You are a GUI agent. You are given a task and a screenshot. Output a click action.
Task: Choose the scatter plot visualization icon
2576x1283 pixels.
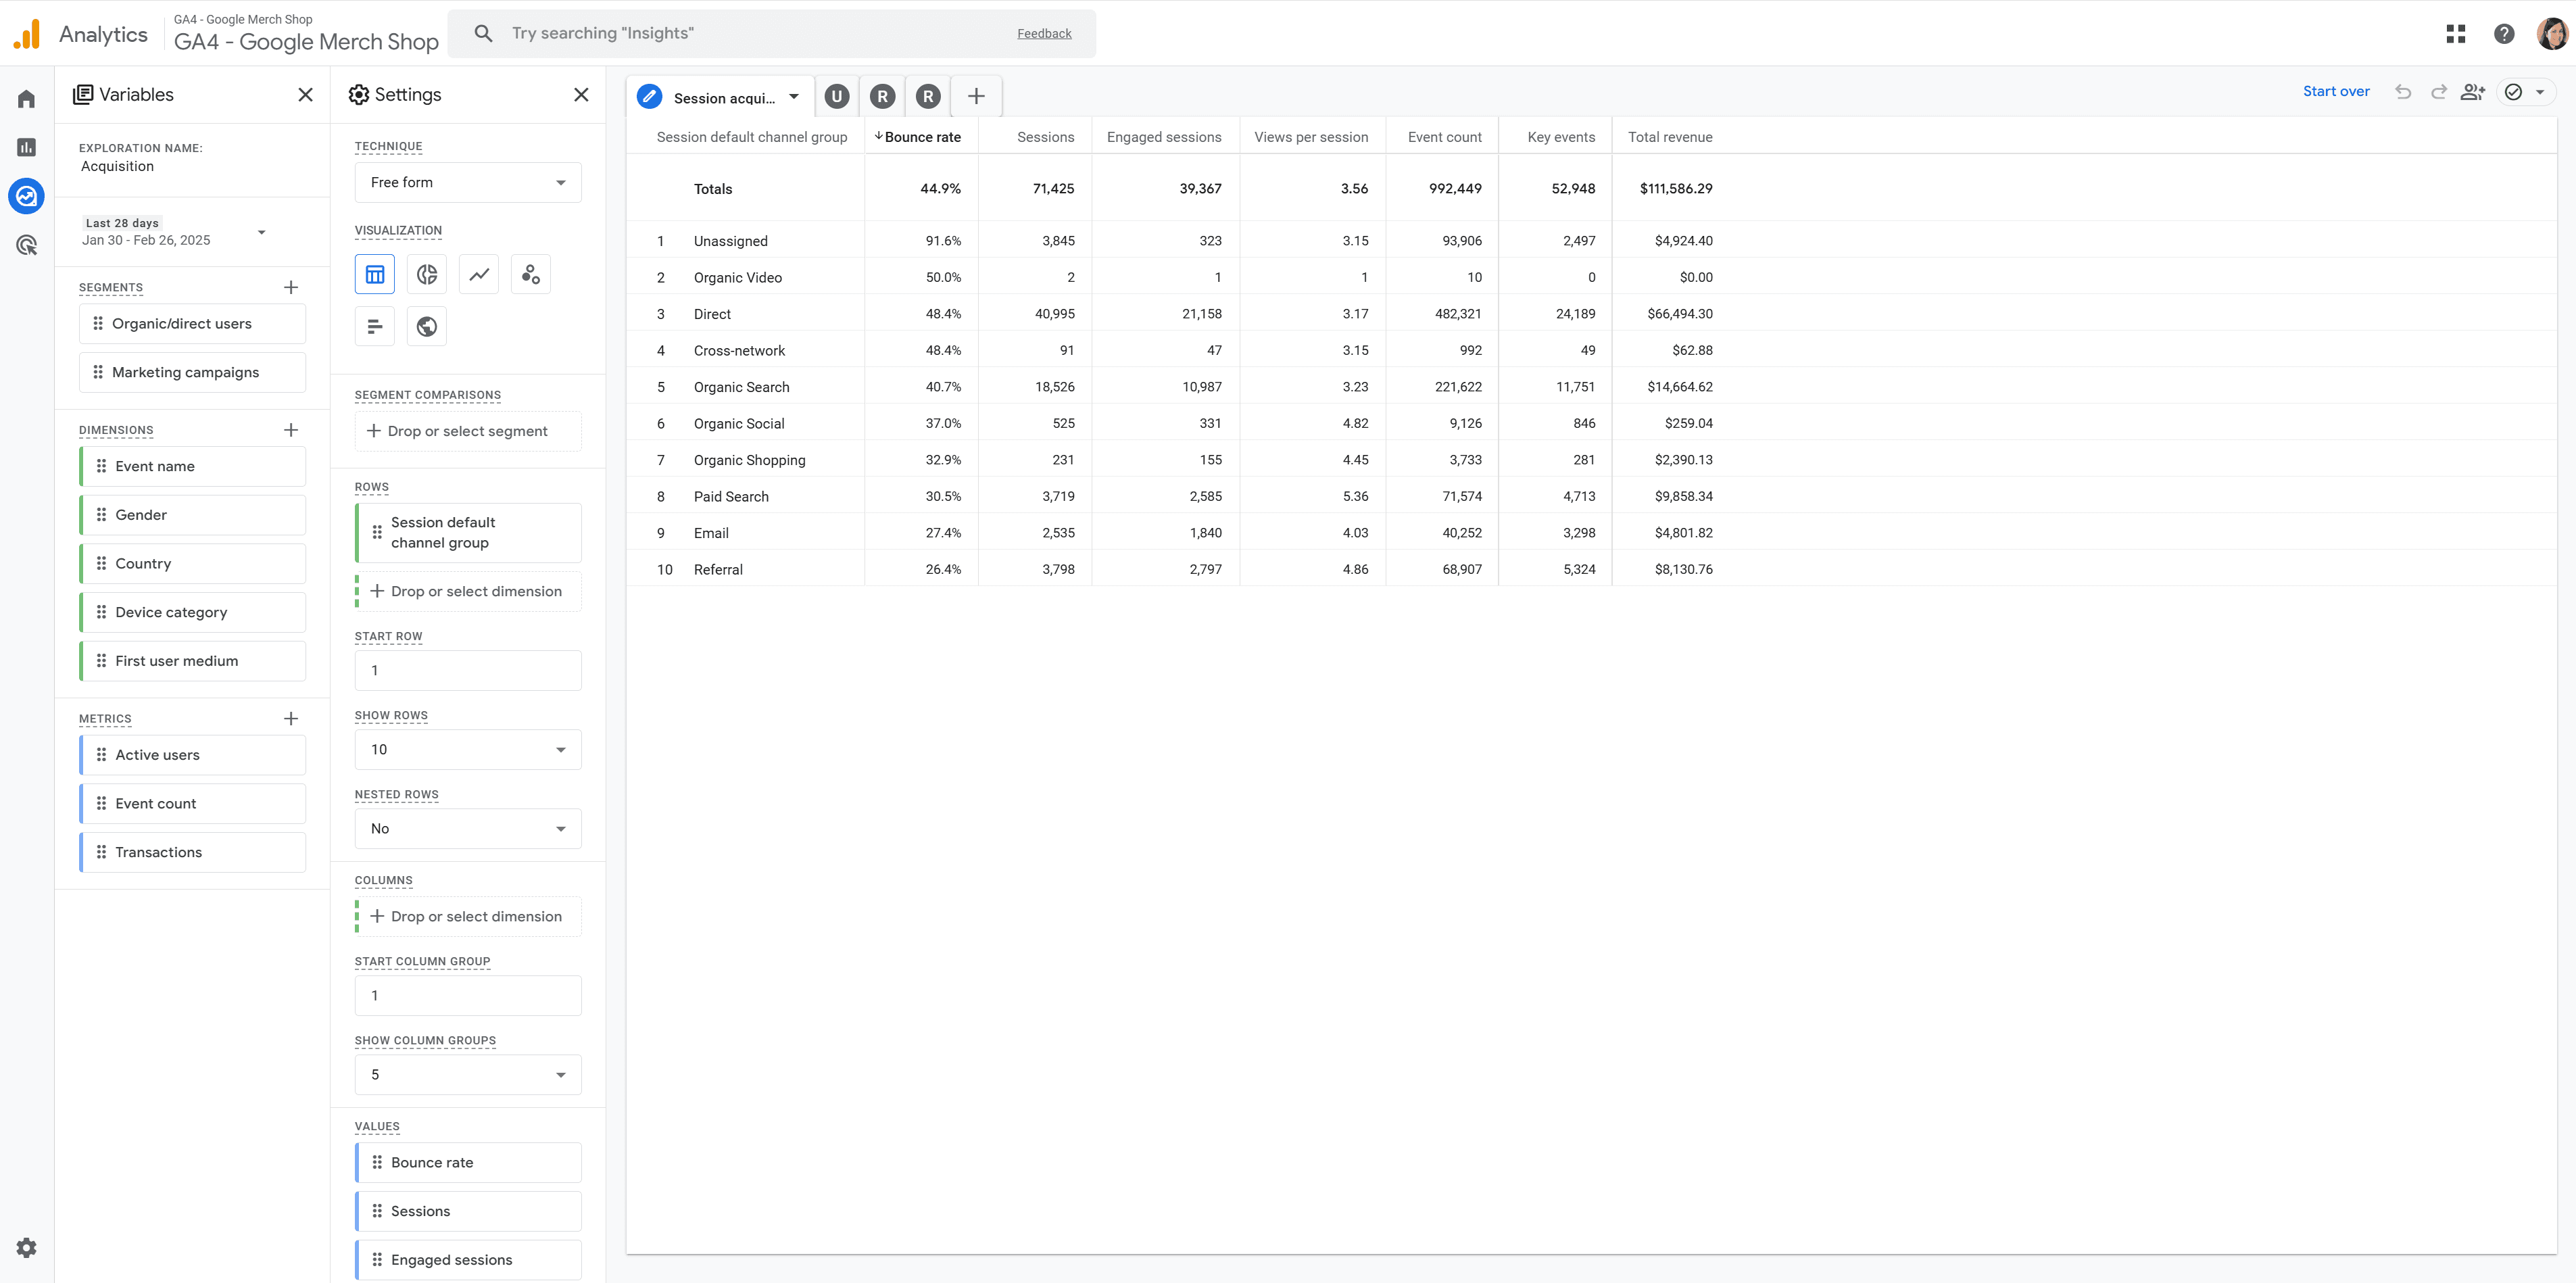pos(531,274)
